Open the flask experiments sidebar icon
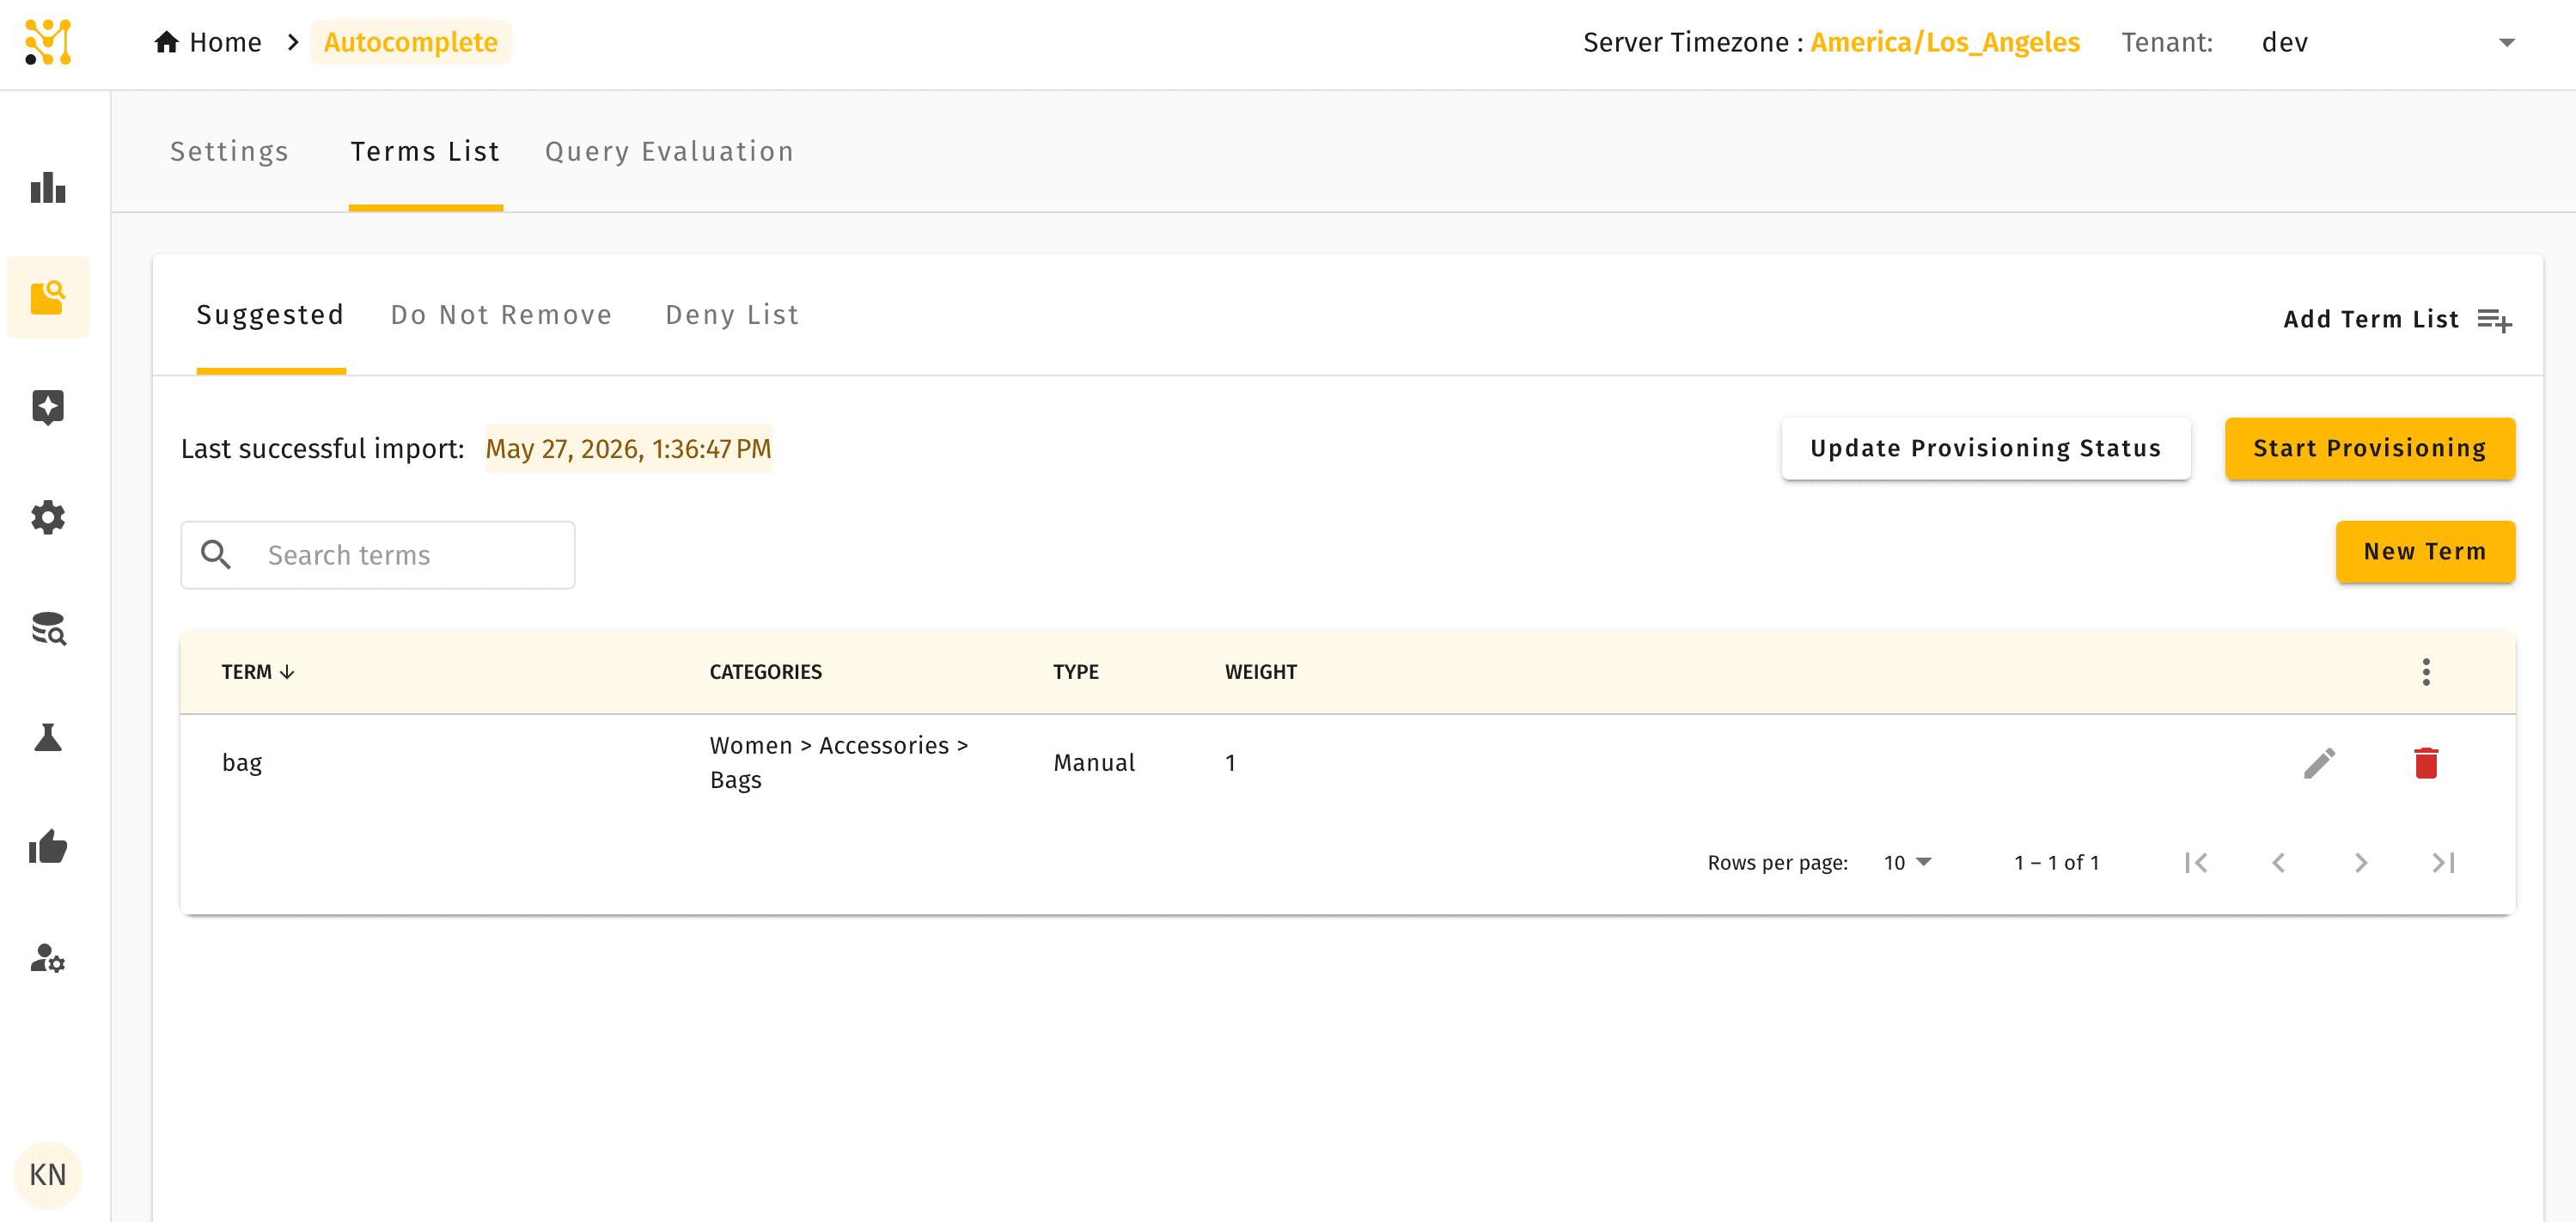 coord(48,738)
